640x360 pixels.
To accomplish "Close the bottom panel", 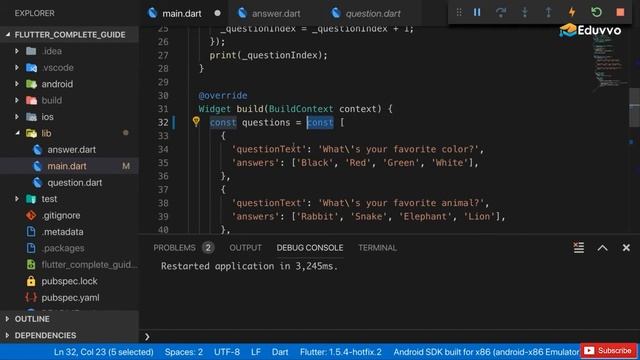I will click(x=626, y=248).
